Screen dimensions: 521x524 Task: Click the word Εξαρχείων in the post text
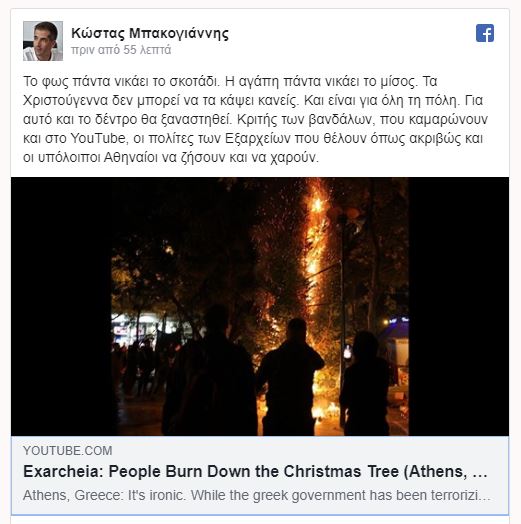pyautogui.click(x=258, y=138)
